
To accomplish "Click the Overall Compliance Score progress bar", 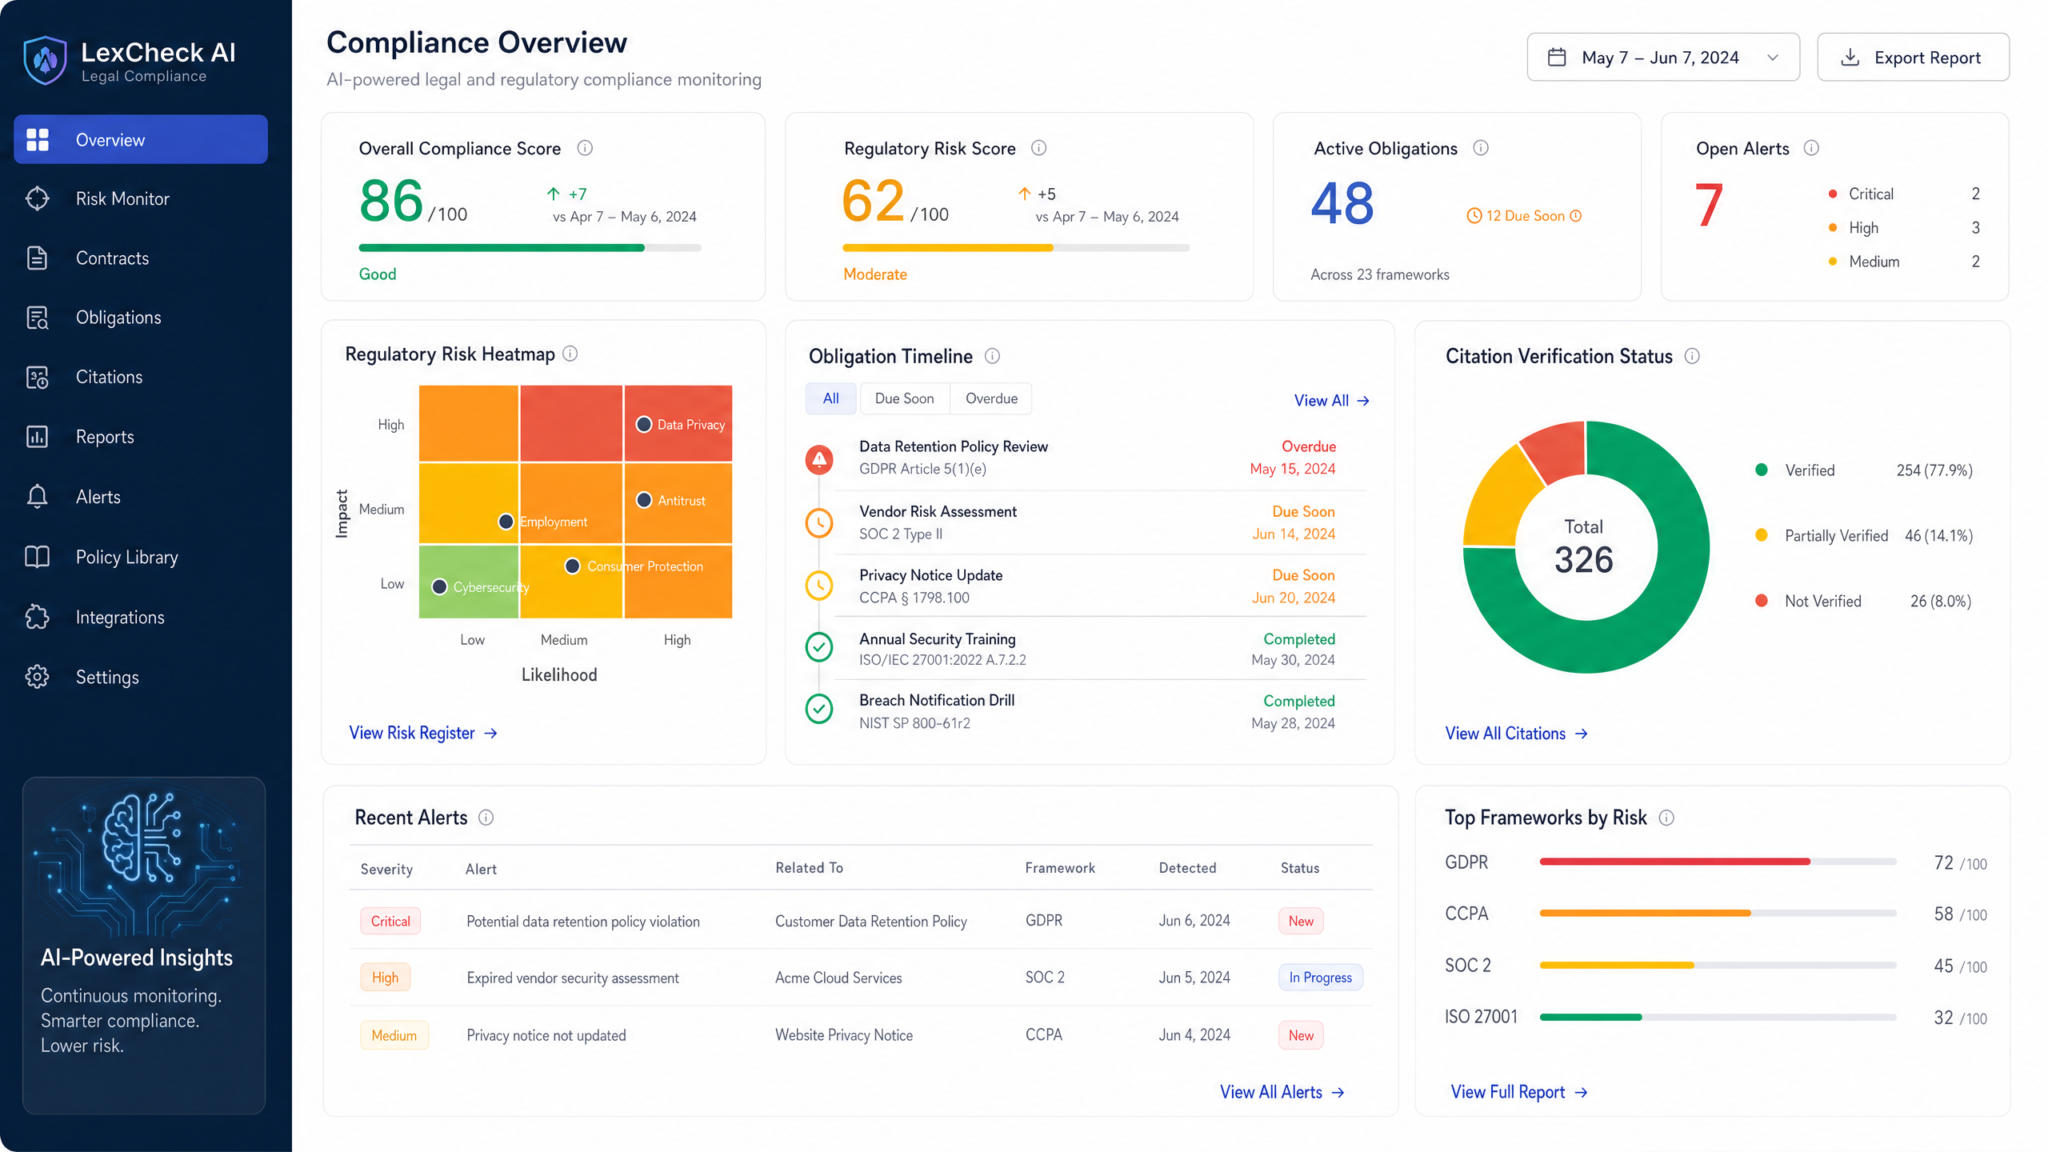I will (530, 248).
